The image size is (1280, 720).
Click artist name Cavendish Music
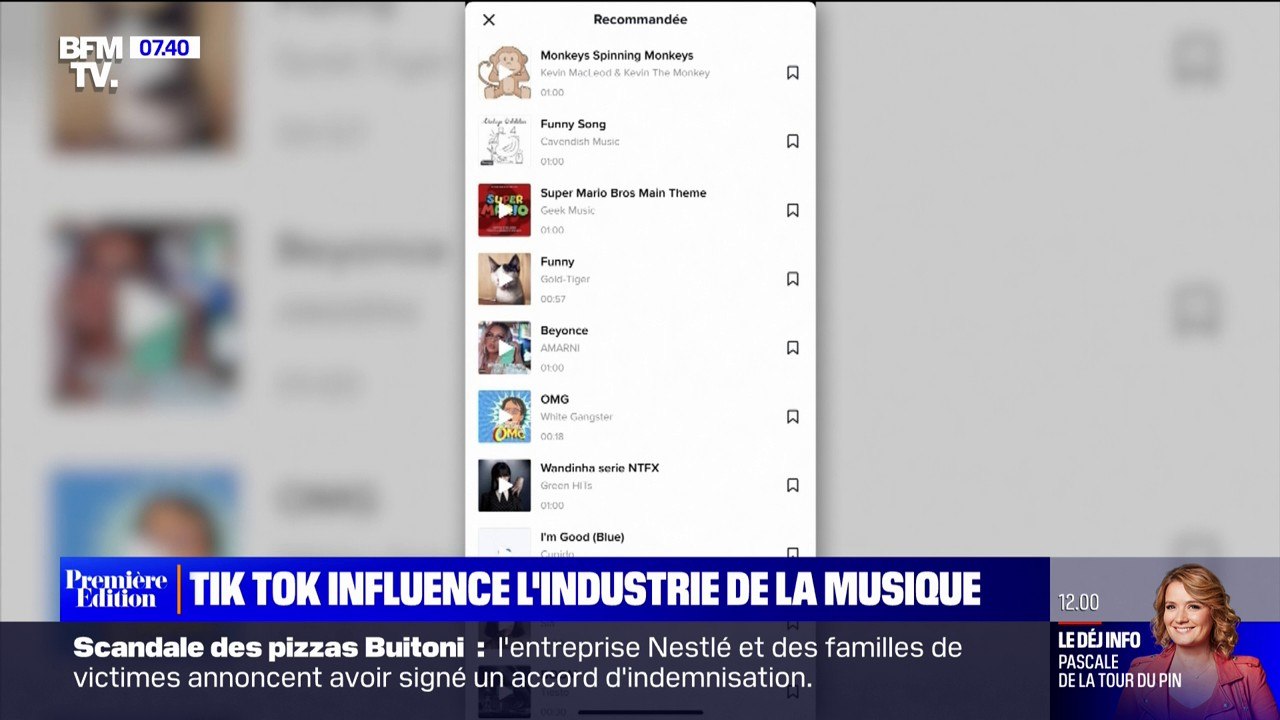tap(580, 142)
